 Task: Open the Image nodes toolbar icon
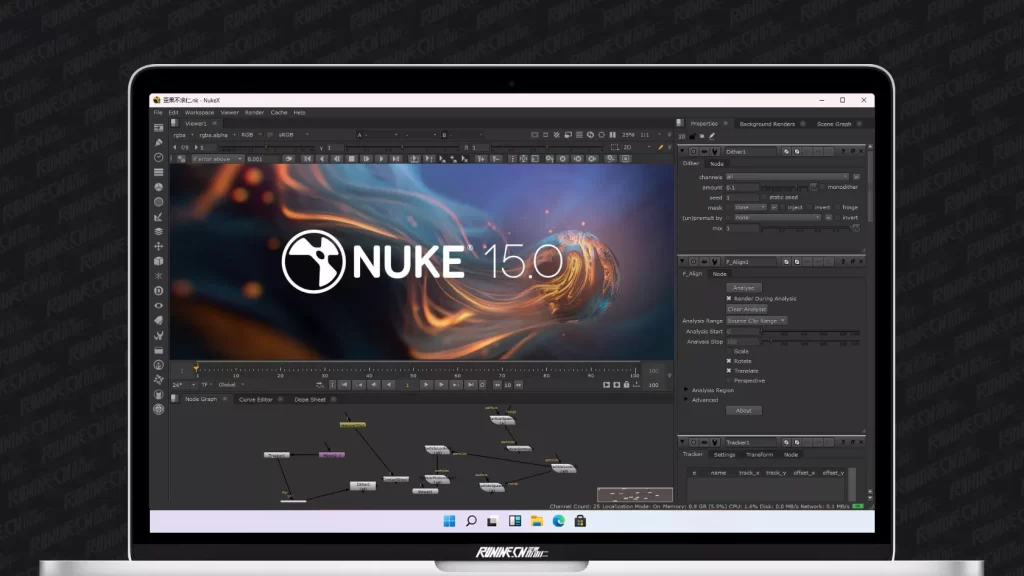158,128
